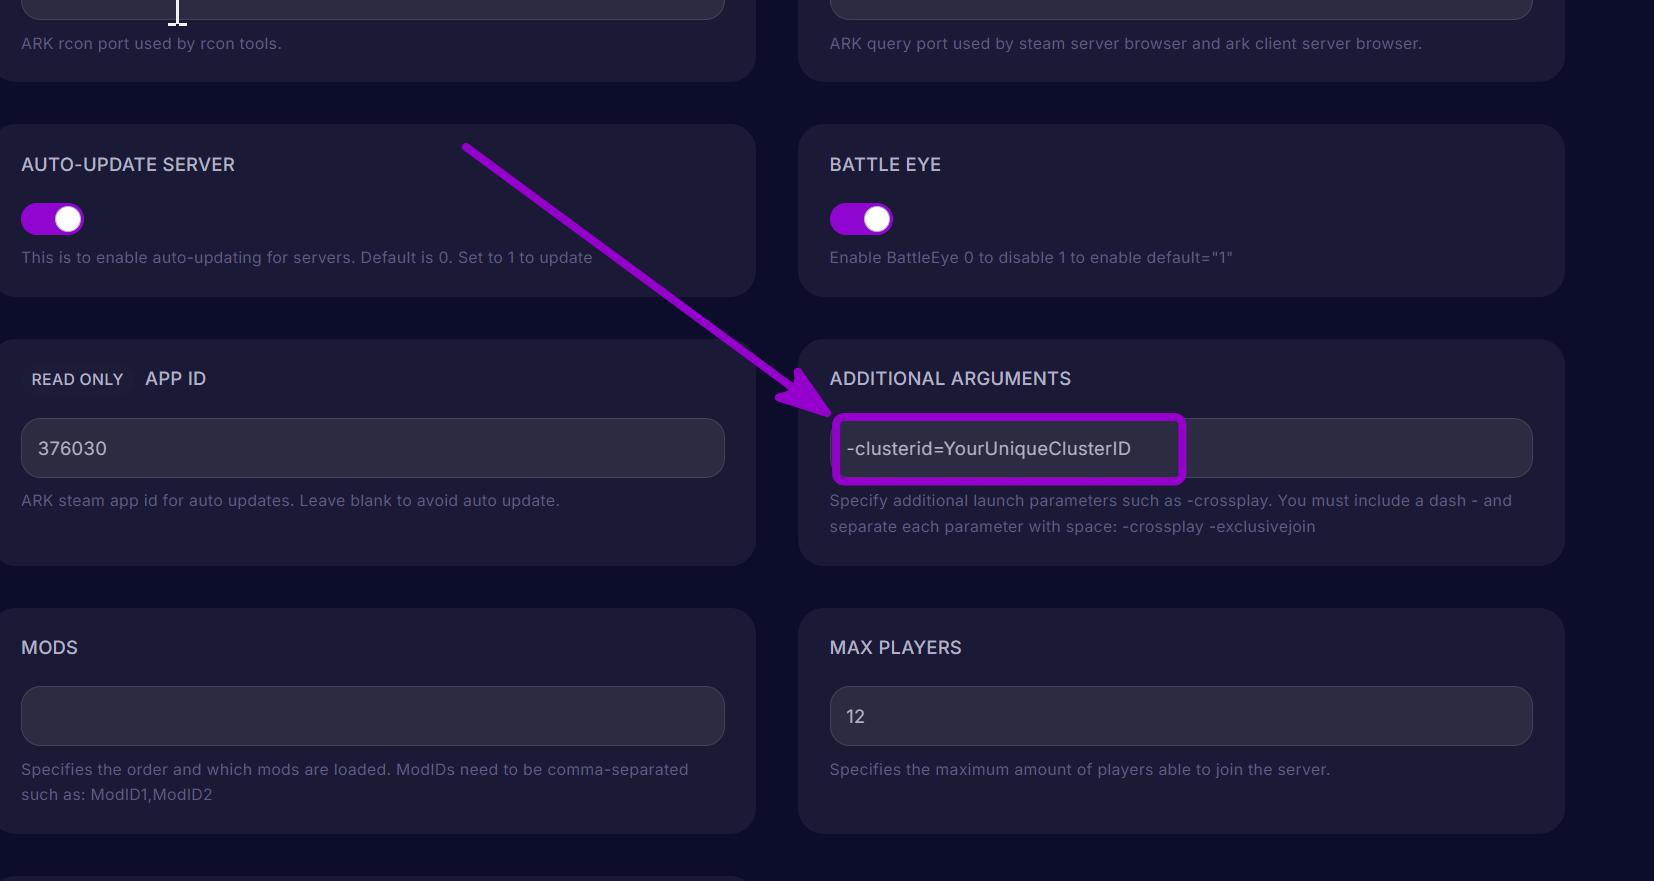Toggle the Auto-Update Server switch
This screenshot has height=881, width=1654.
pos(52,219)
